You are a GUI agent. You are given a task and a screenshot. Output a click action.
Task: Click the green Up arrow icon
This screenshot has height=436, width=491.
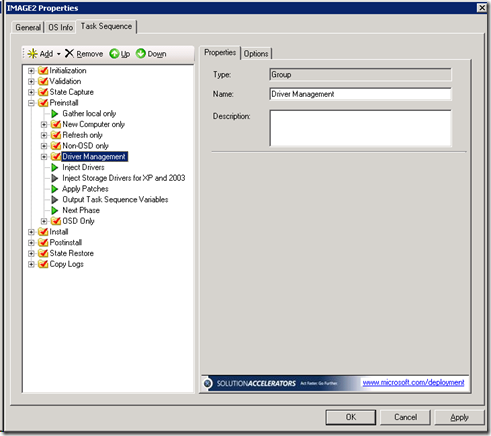[x=114, y=53]
